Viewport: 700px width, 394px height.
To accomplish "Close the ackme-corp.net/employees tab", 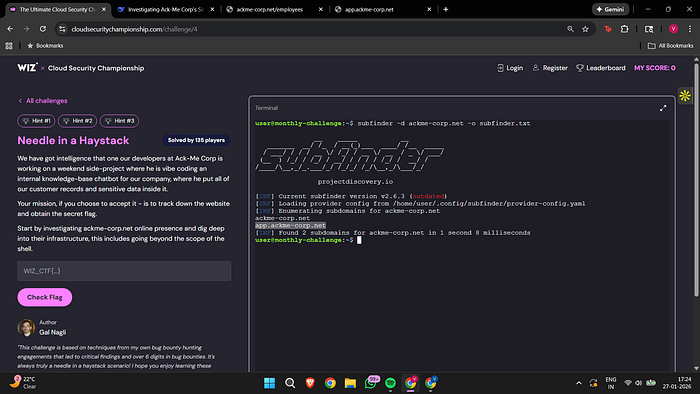I will point(321,9).
